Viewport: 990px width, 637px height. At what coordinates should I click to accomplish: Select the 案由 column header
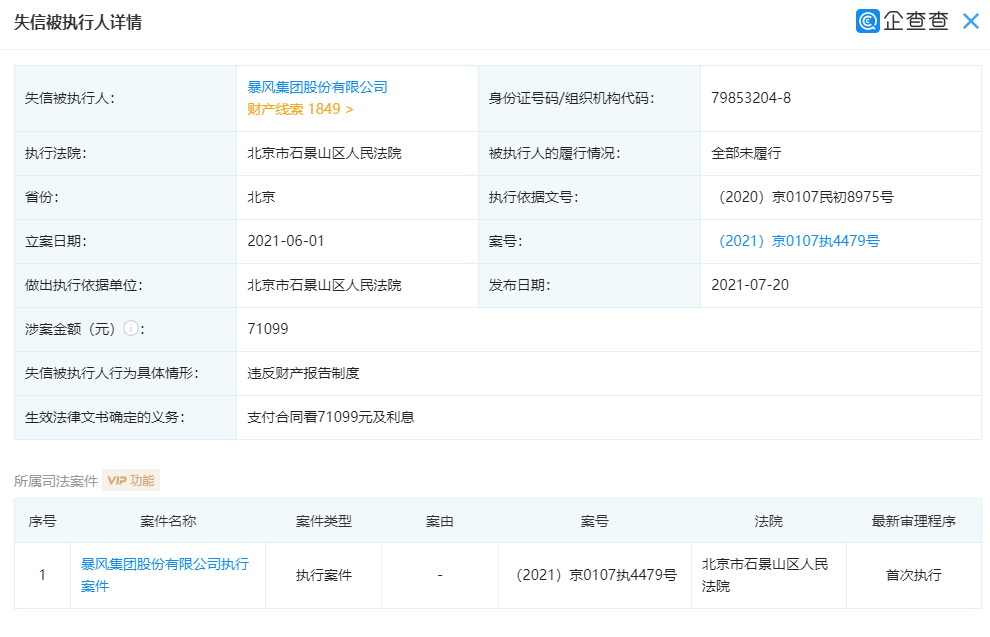[x=440, y=521]
